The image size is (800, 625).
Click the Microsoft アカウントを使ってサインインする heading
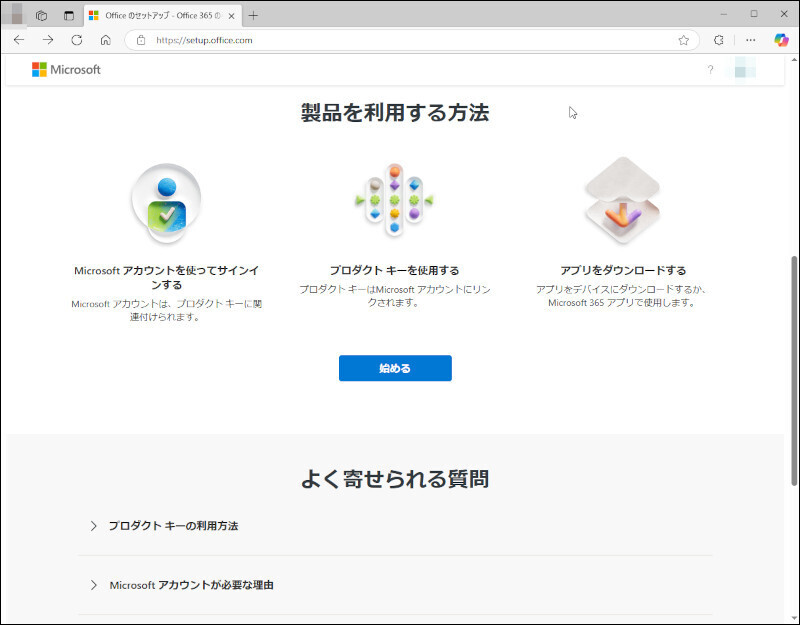click(166, 277)
